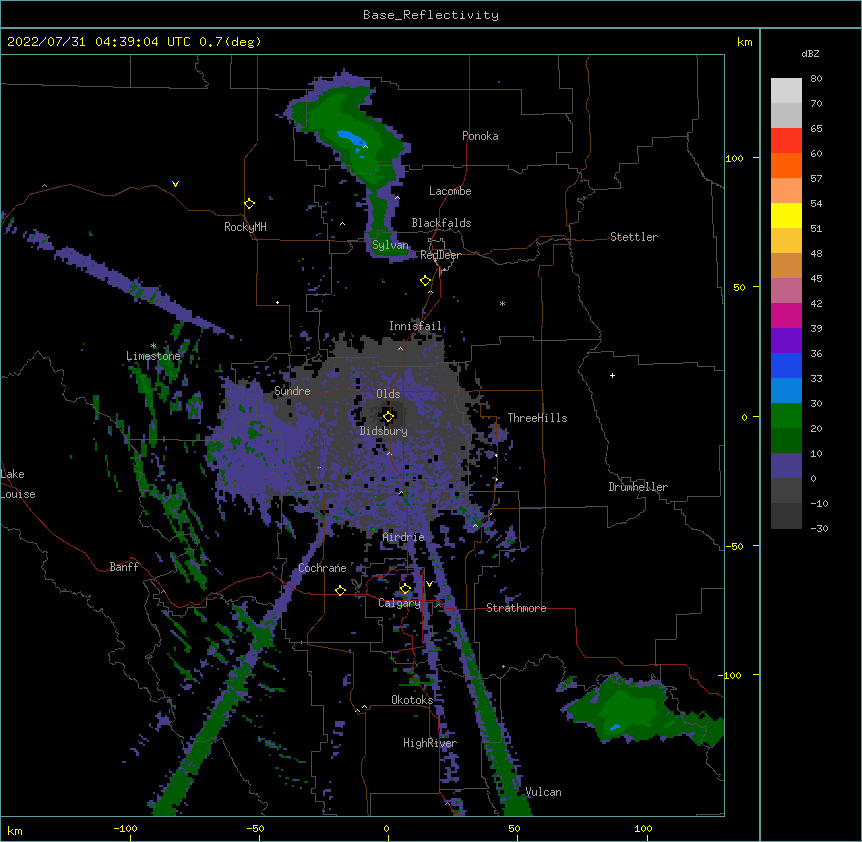The image size is (862, 842).
Task: Click the yellow marker south of RedDeer
Action: [425, 281]
